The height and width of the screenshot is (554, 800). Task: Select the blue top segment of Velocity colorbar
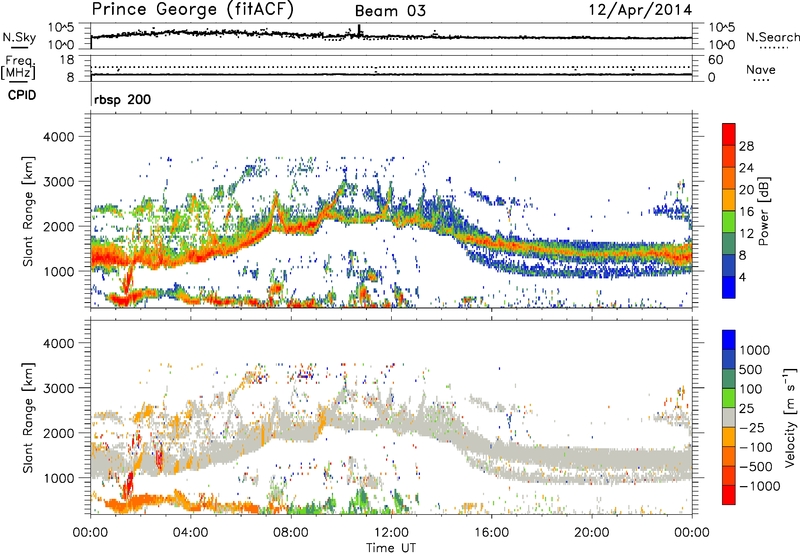click(729, 339)
